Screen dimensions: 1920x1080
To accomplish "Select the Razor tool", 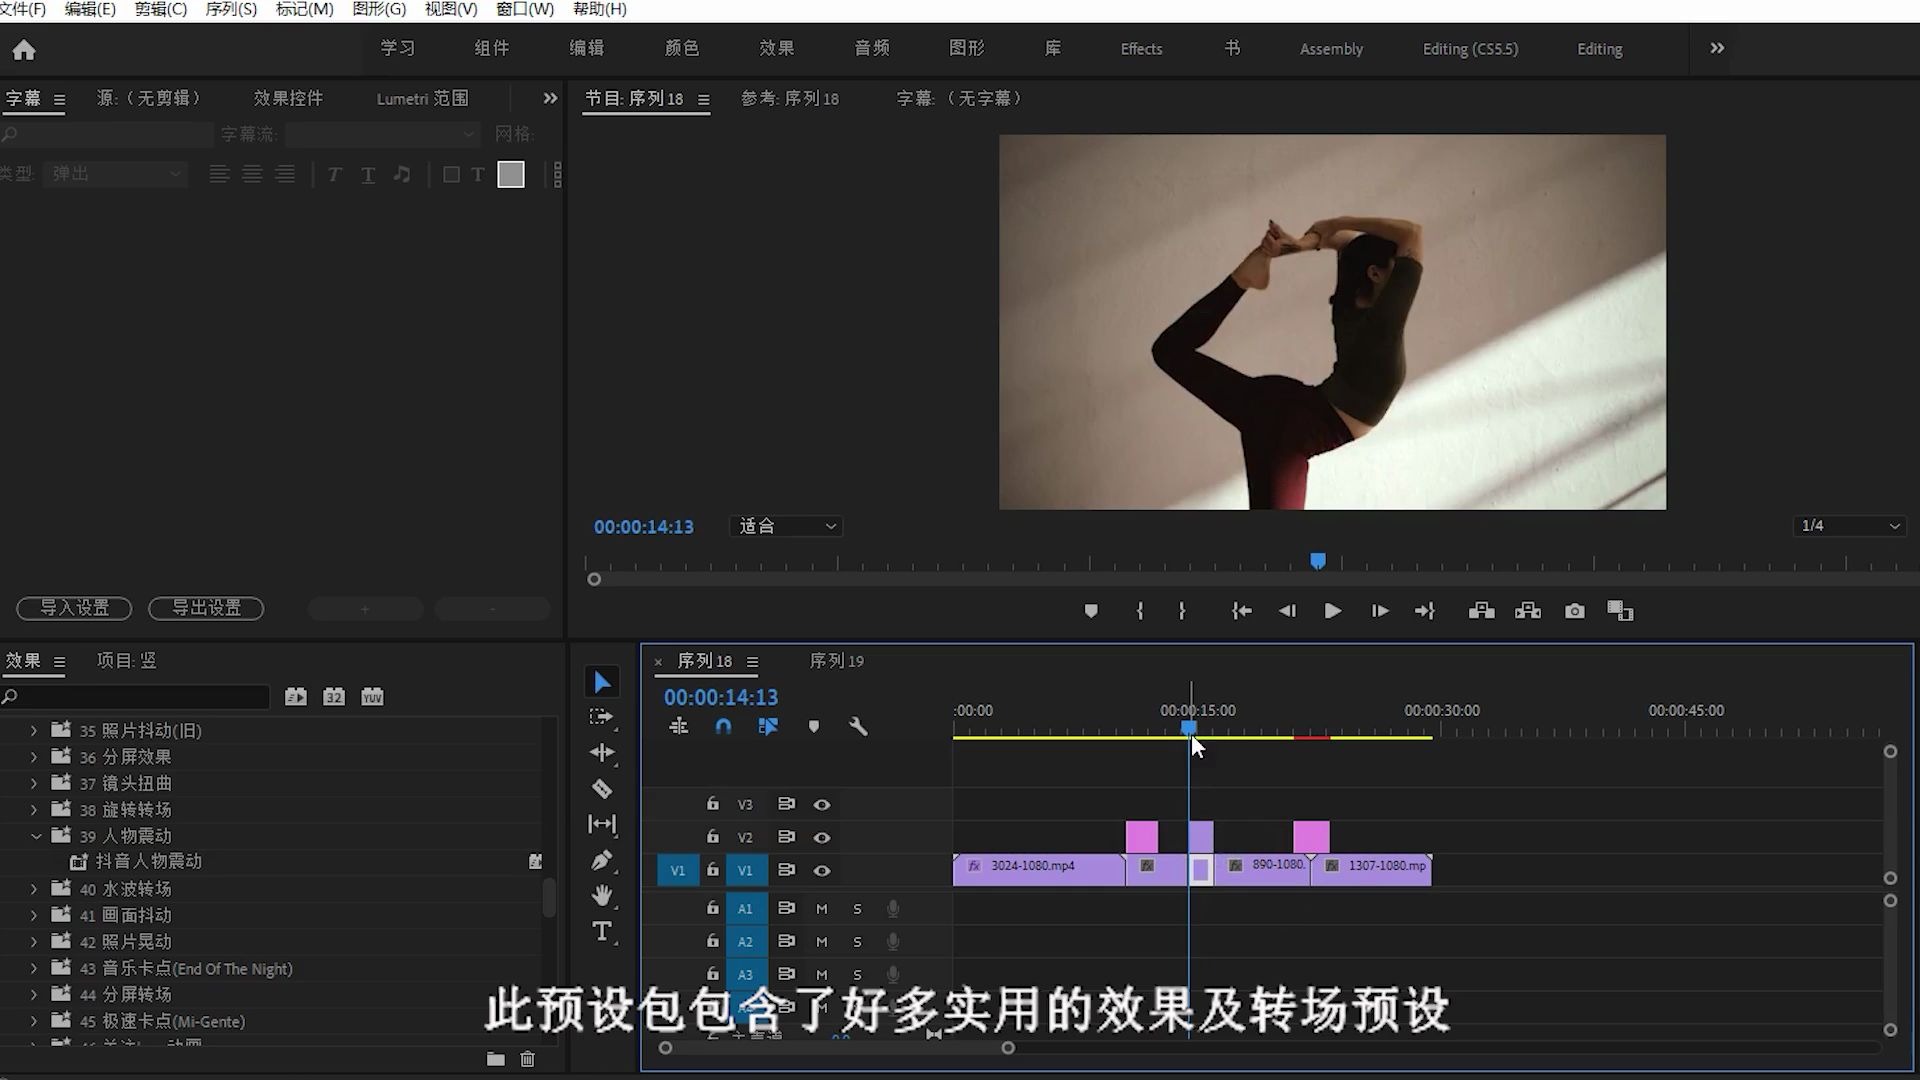I will (x=602, y=788).
